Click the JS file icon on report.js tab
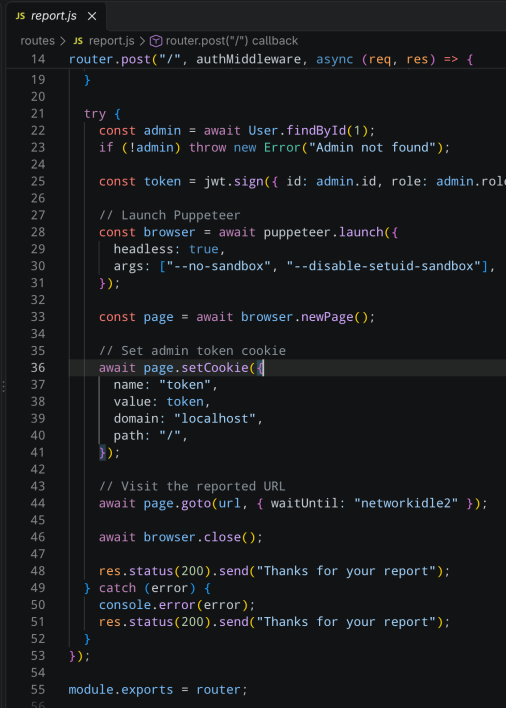This screenshot has width=506, height=708. pyautogui.click(x=20, y=16)
